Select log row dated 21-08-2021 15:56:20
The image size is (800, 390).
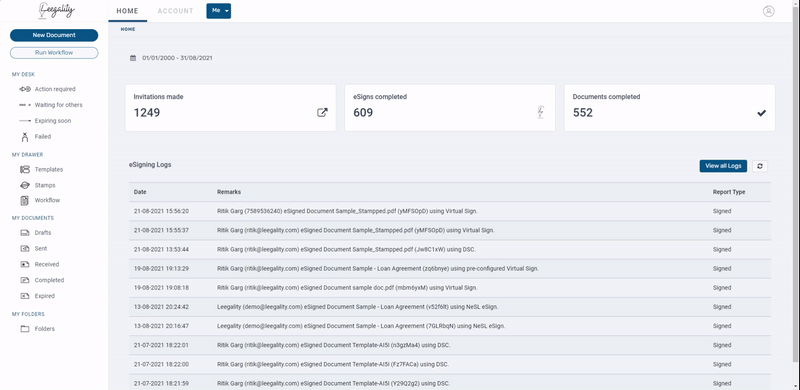click(450, 211)
